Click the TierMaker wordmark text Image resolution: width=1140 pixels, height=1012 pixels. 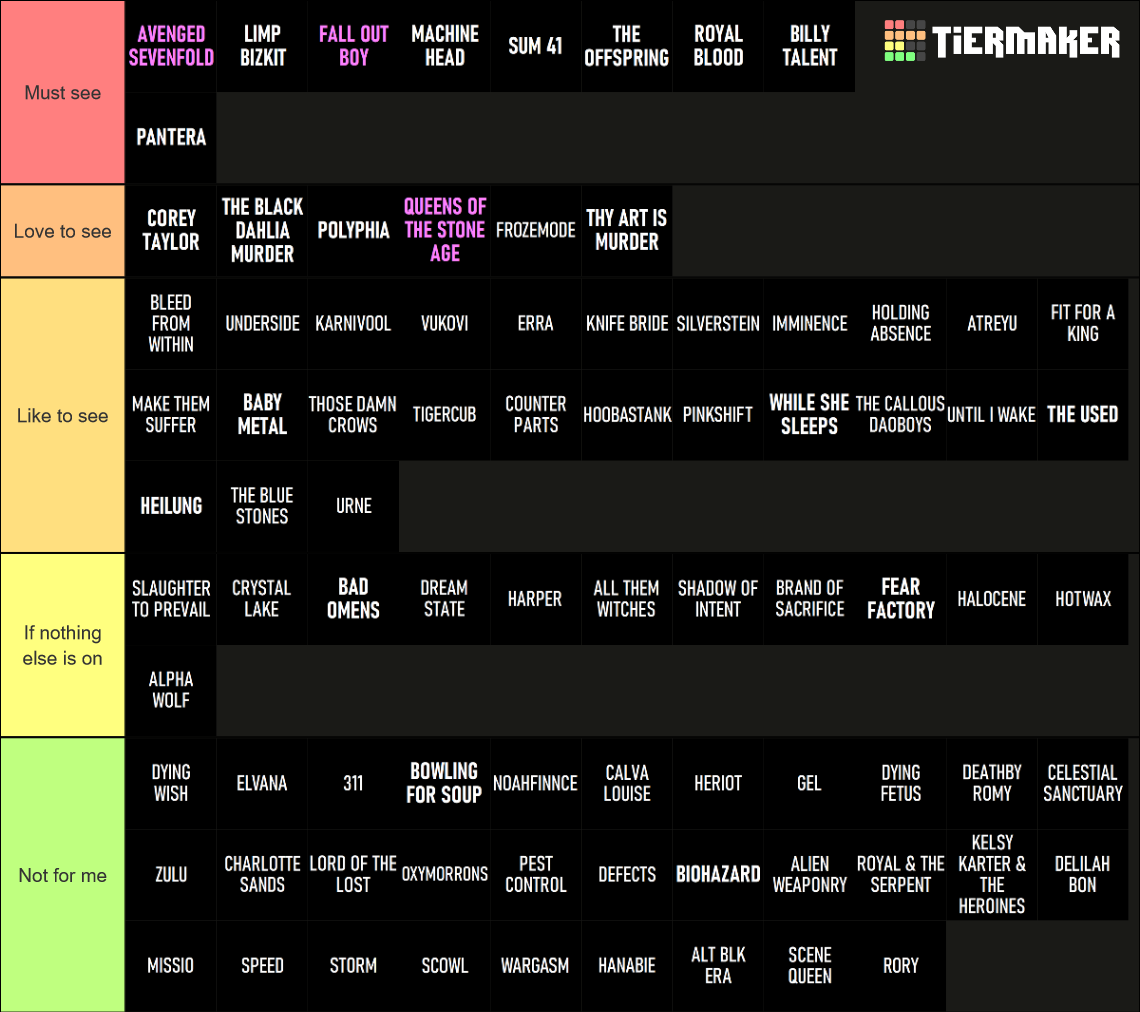coord(1025,42)
